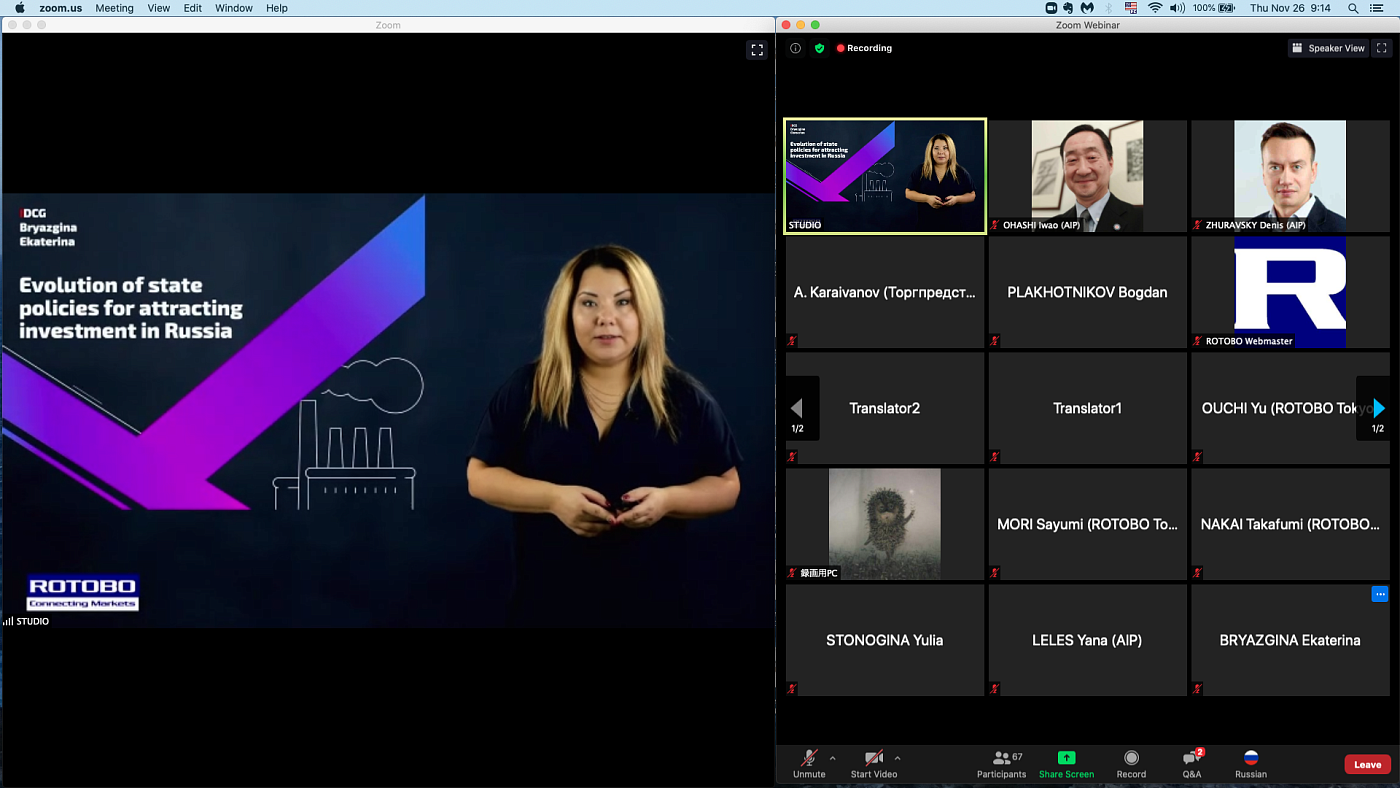The height and width of the screenshot is (788, 1400).
Task: Enter full screen in the shared video window
Action: (757, 50)
